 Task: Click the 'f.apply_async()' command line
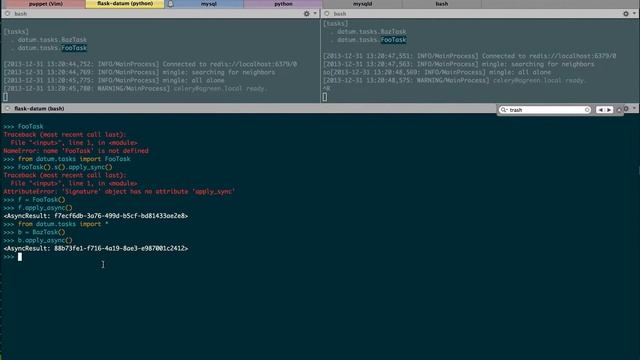tap(38, 208)
